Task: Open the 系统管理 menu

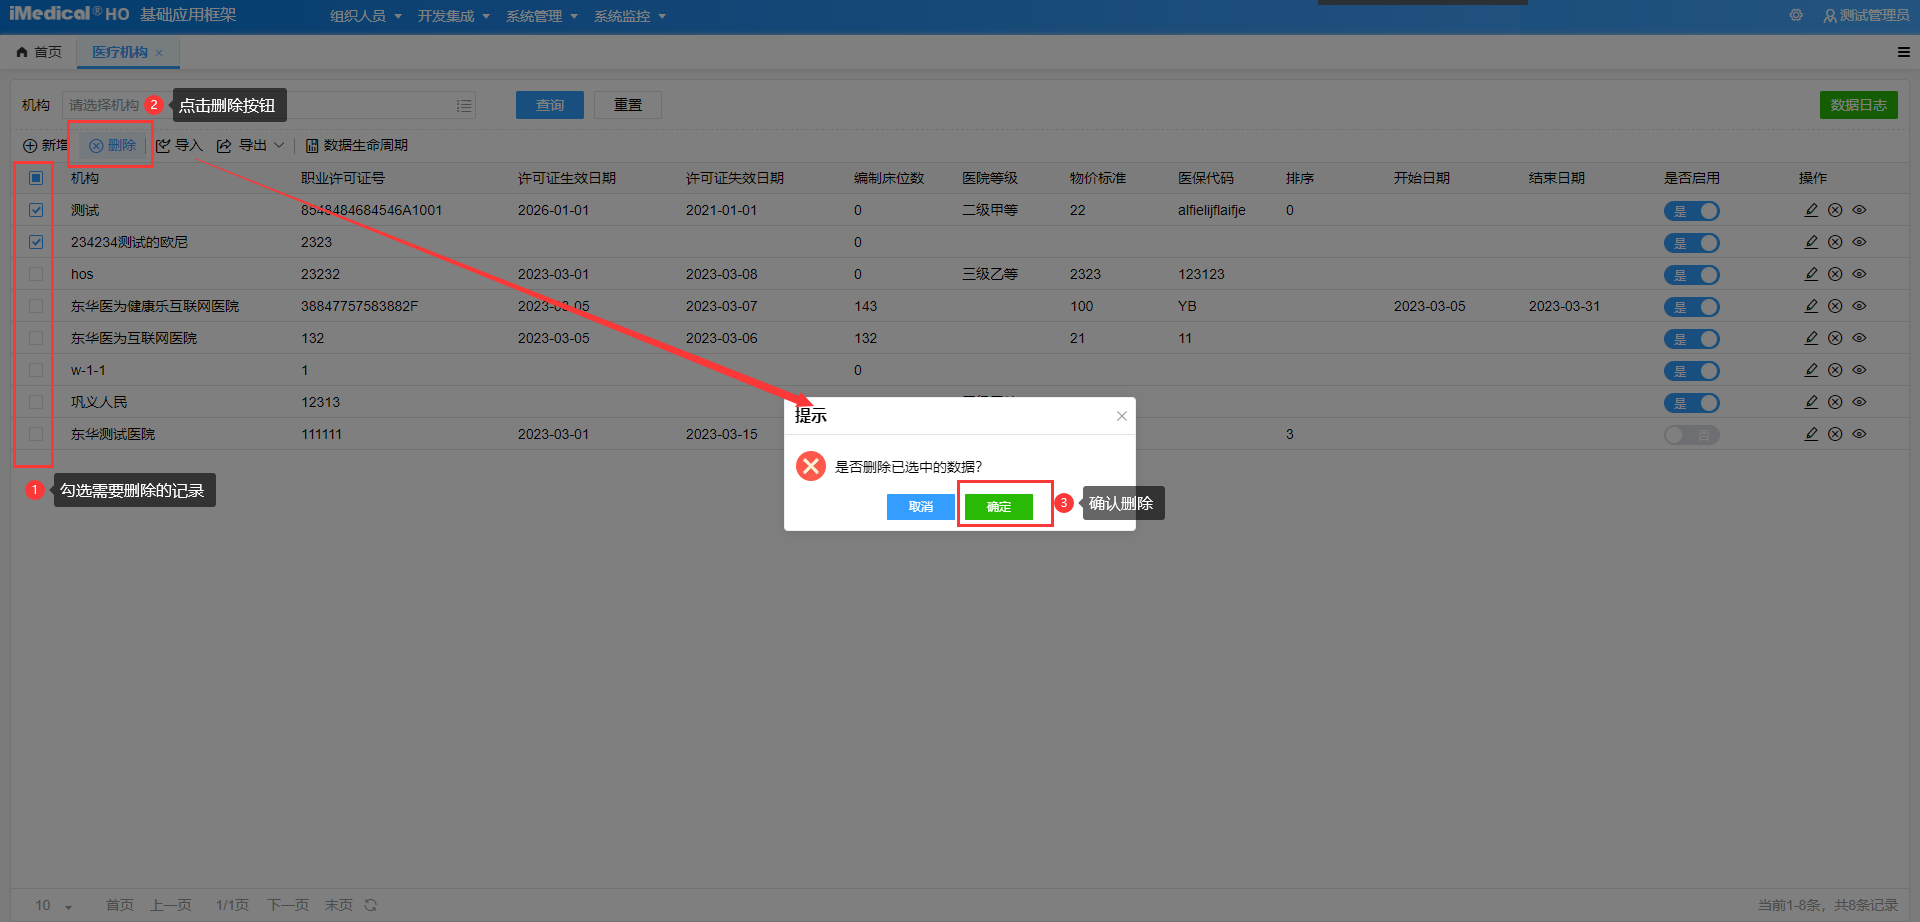Action: [541, 16]
